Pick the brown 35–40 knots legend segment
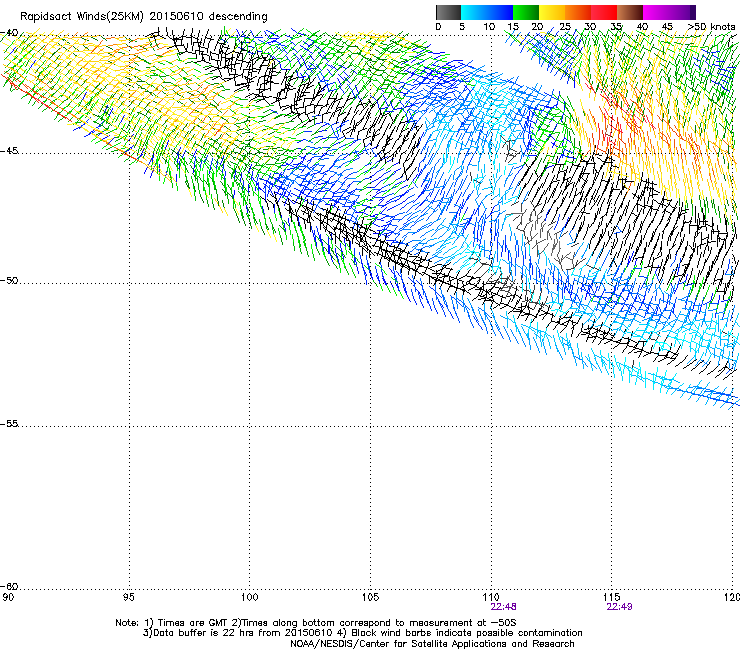 coord(630,12)
